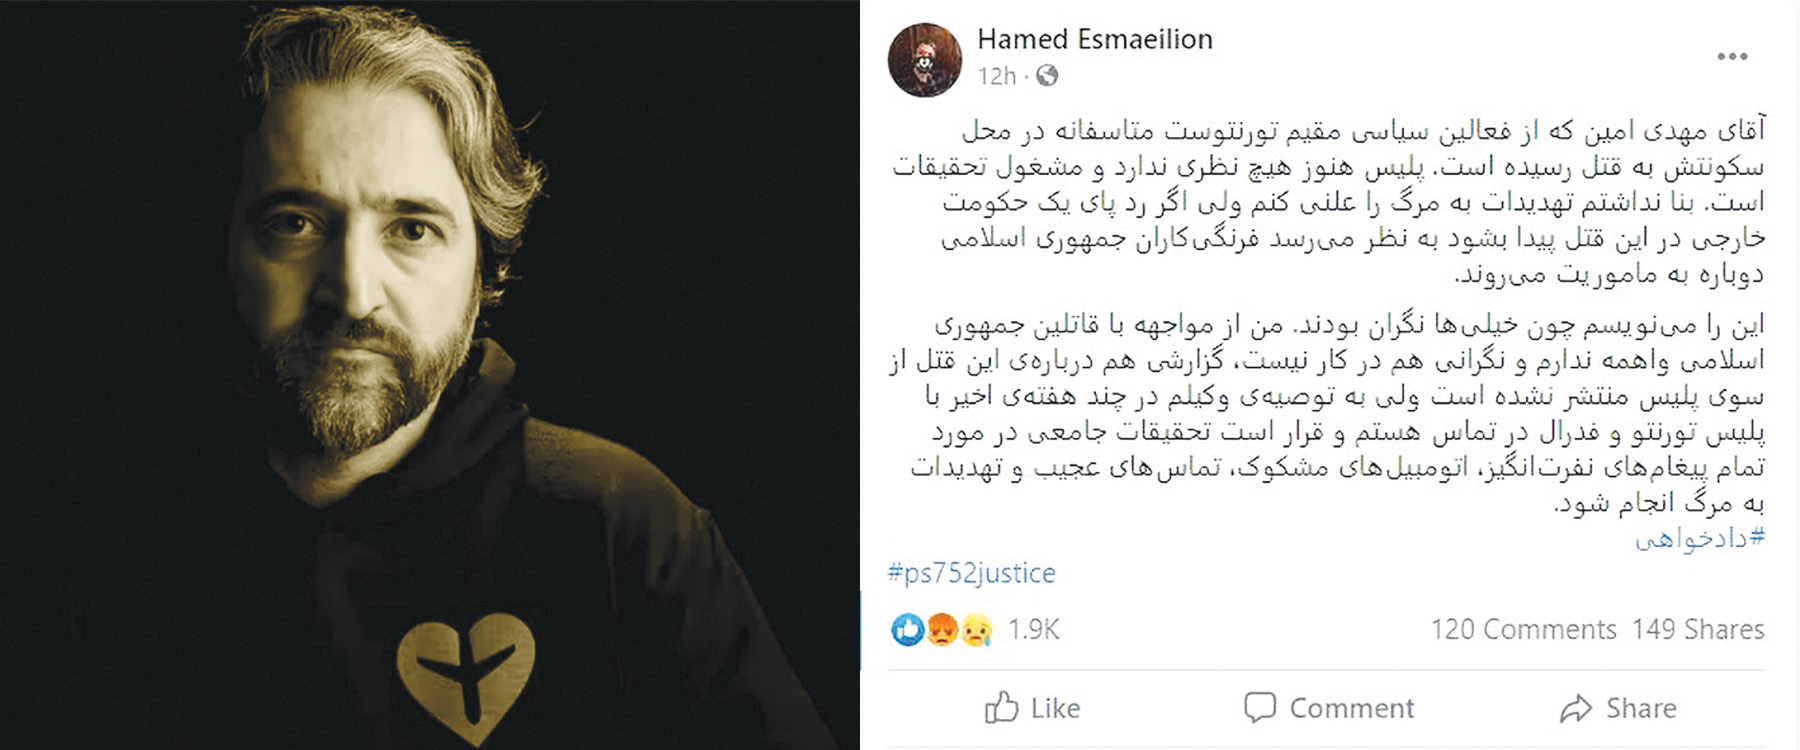Open Hamed Esmaeilion's profile picture

pyautogui.click(x=925, y=60)
